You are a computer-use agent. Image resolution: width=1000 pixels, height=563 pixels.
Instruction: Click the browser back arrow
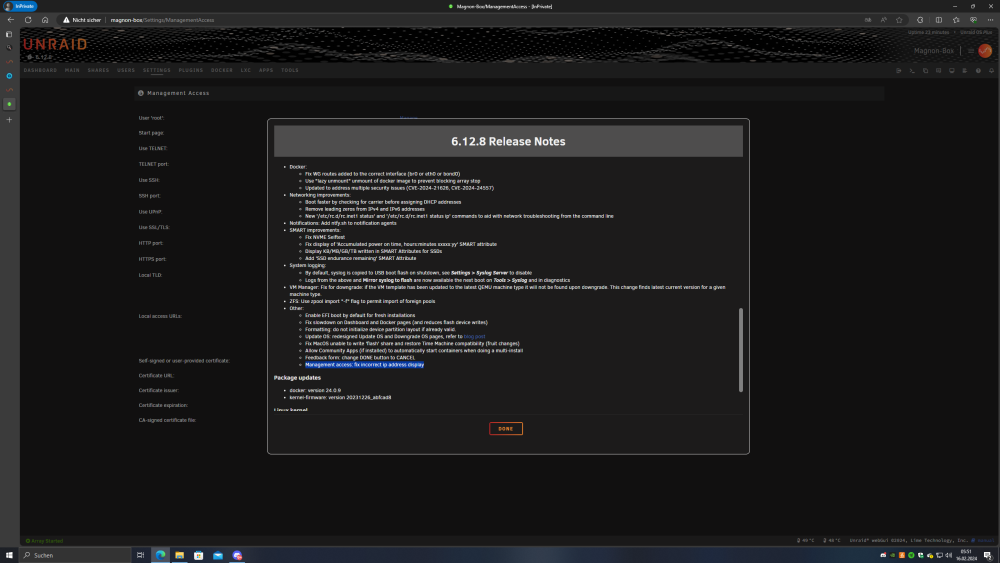(x=10, y=20)
